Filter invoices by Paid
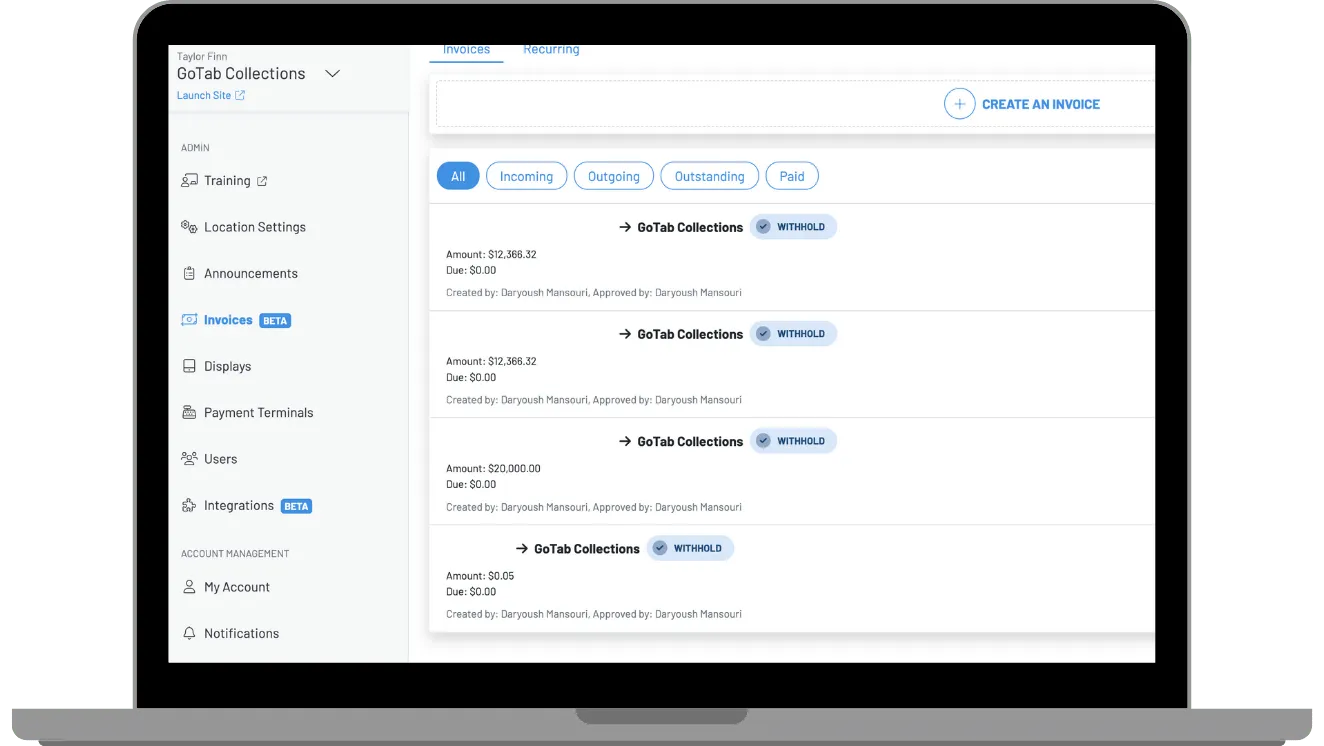 [792, 176]
